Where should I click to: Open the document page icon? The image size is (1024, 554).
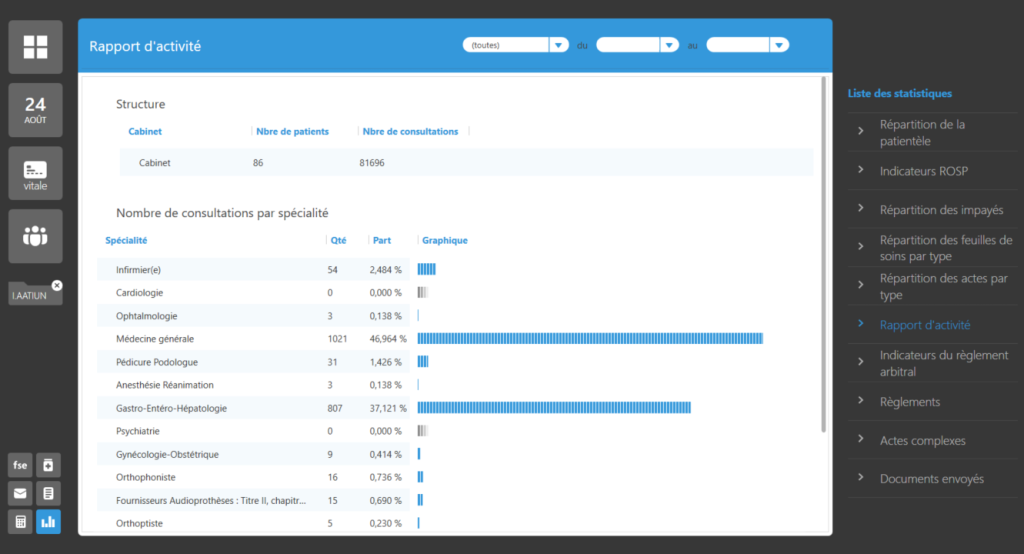coord(48,493)
